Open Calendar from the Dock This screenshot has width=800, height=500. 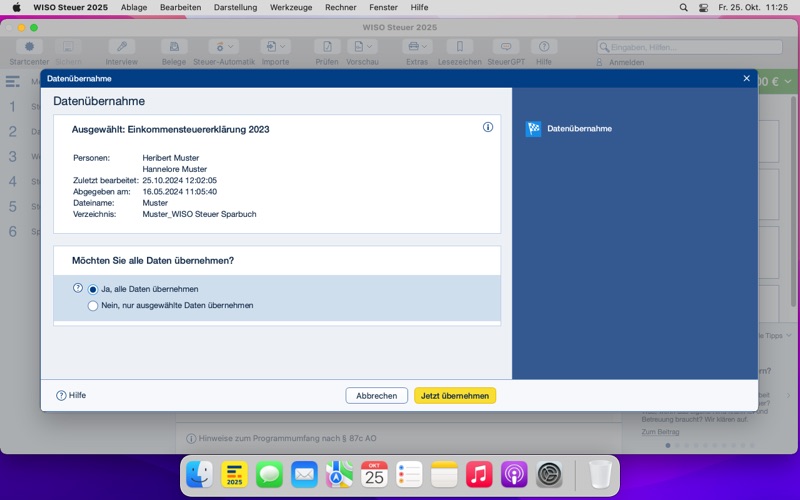click(x=374, y=474)
